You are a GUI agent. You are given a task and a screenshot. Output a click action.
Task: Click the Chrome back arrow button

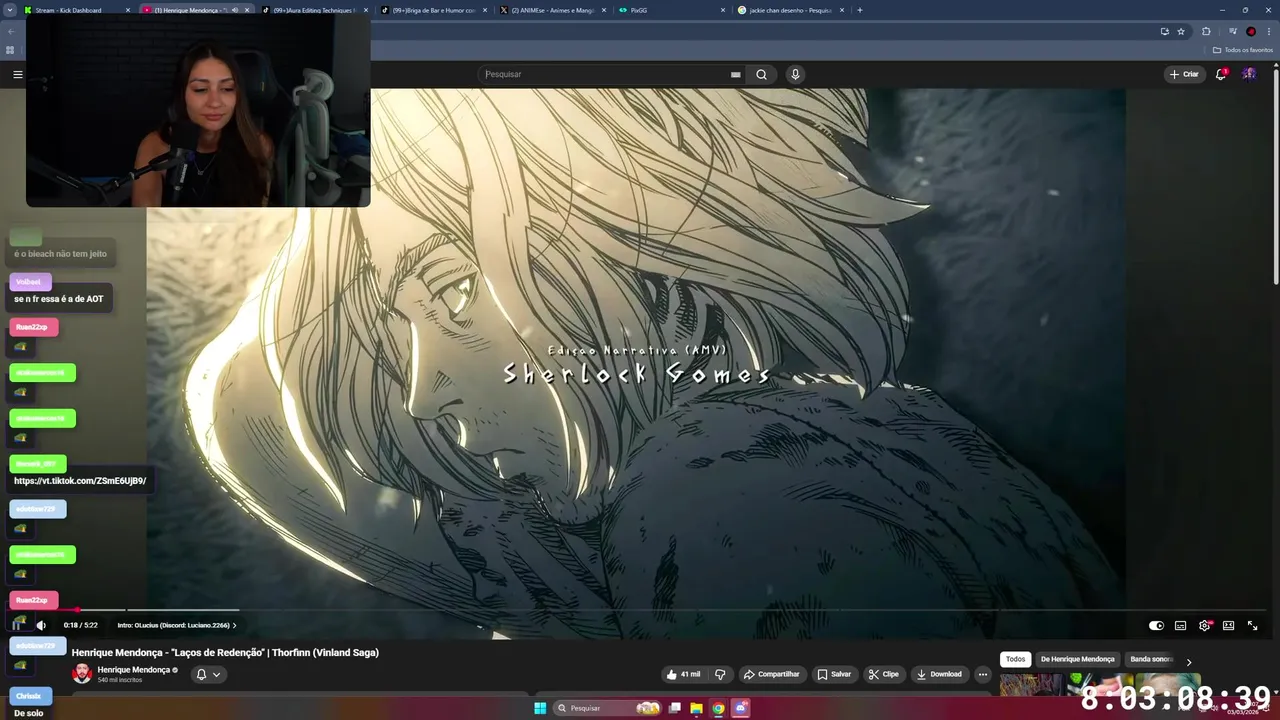point(10,31)
